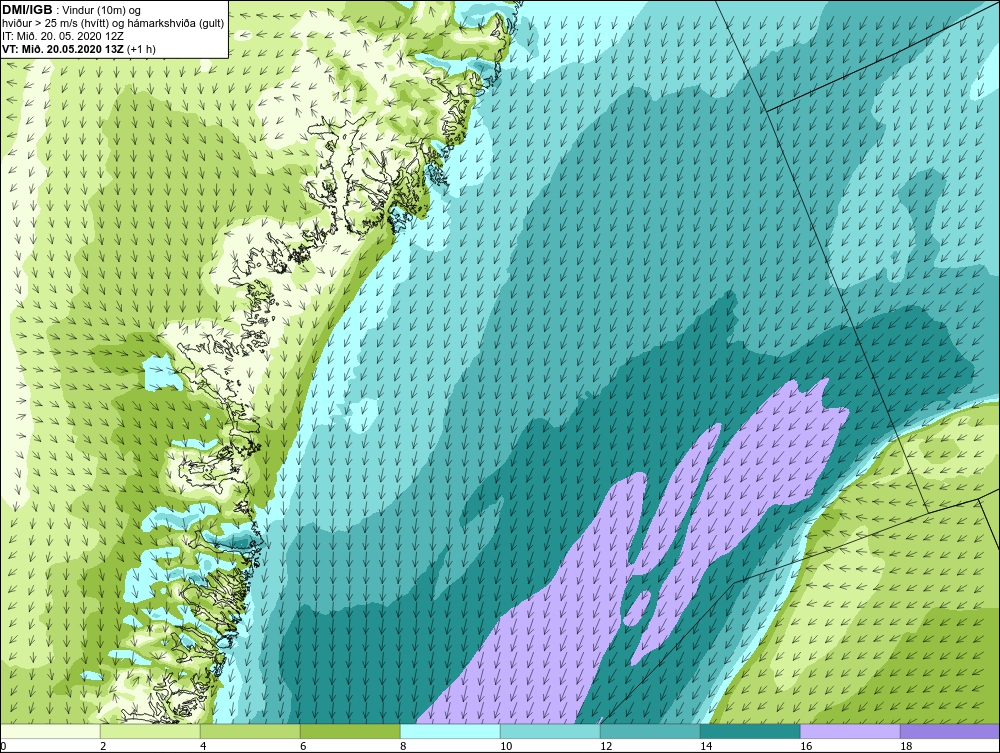Click the 4–6 m/s green legend swatch

click(250, 731)
